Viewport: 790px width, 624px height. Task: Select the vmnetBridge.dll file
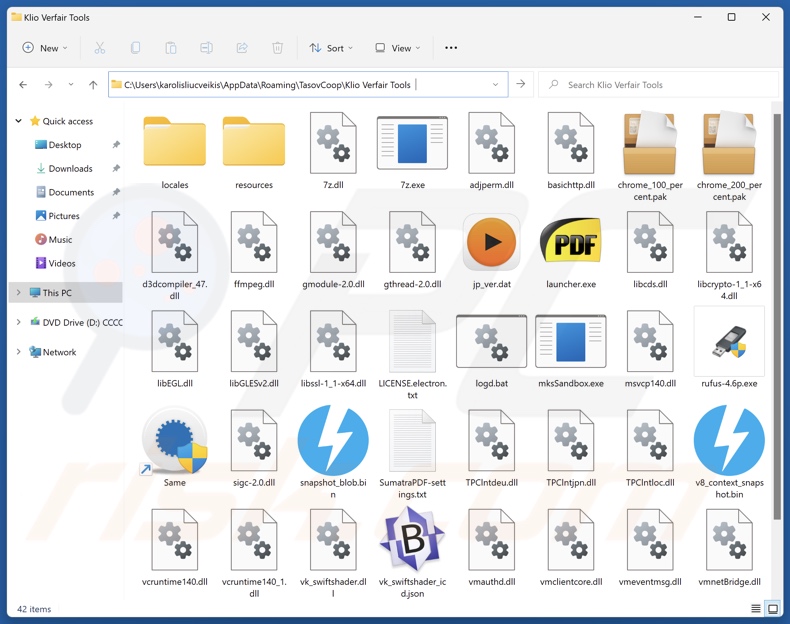point(729,548)
